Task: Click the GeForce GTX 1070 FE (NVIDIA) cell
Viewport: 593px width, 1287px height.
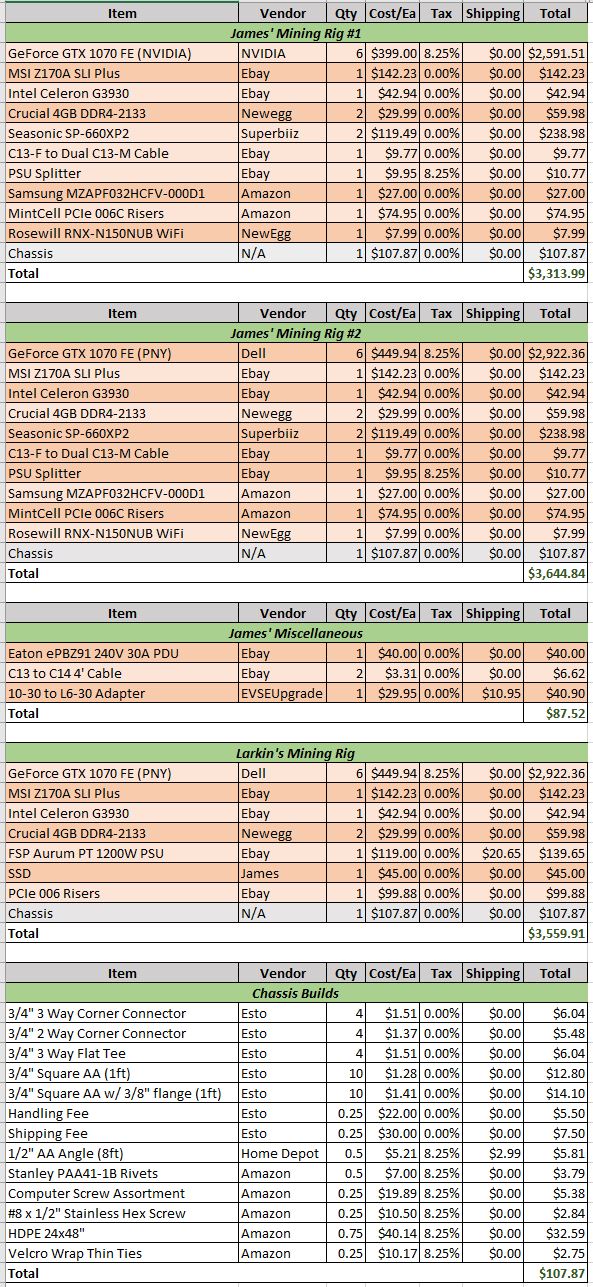Action: tap(121, 53)
